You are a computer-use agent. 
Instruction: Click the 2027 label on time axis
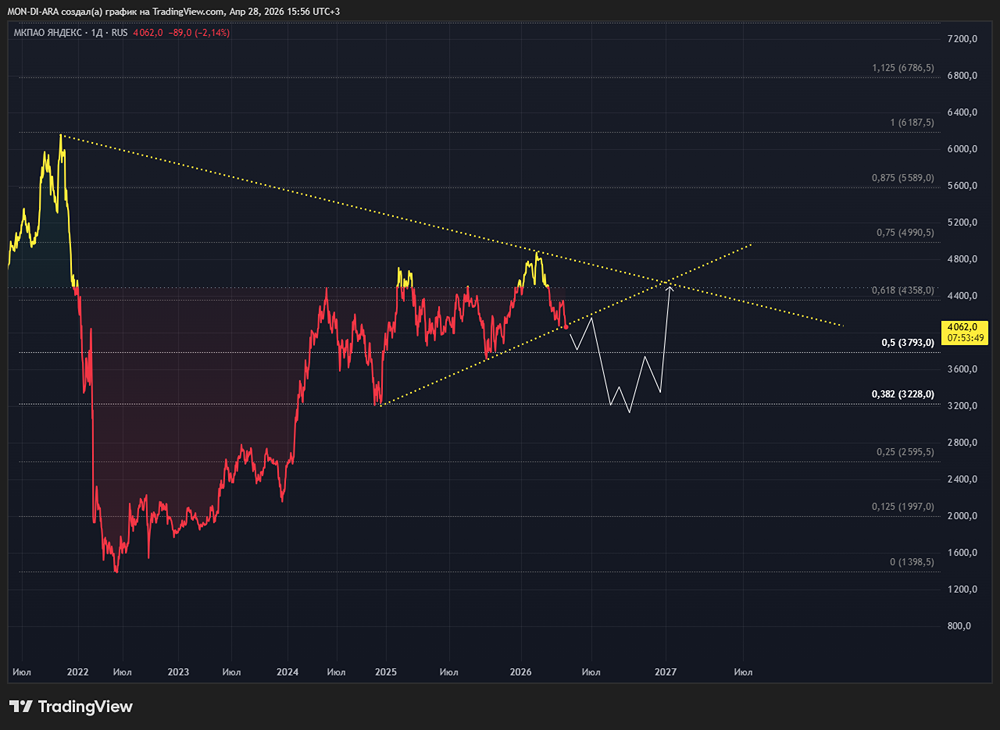coord(666,672)
